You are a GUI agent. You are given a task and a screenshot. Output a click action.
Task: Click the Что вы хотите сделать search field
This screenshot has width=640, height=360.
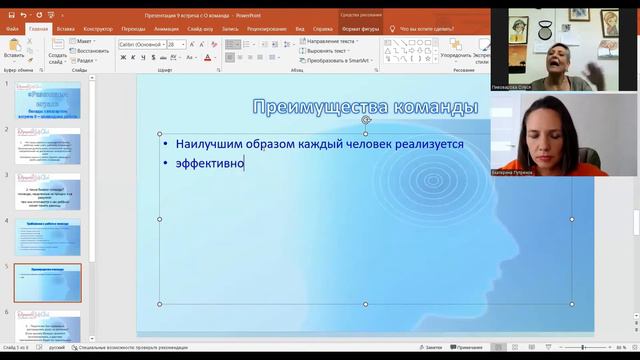click(427, 29)
